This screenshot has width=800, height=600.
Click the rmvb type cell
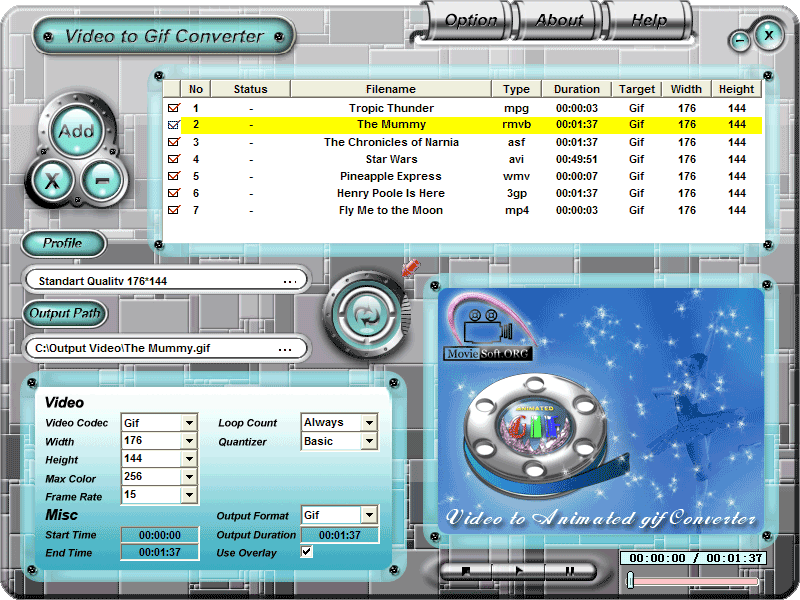pos(516,124)
